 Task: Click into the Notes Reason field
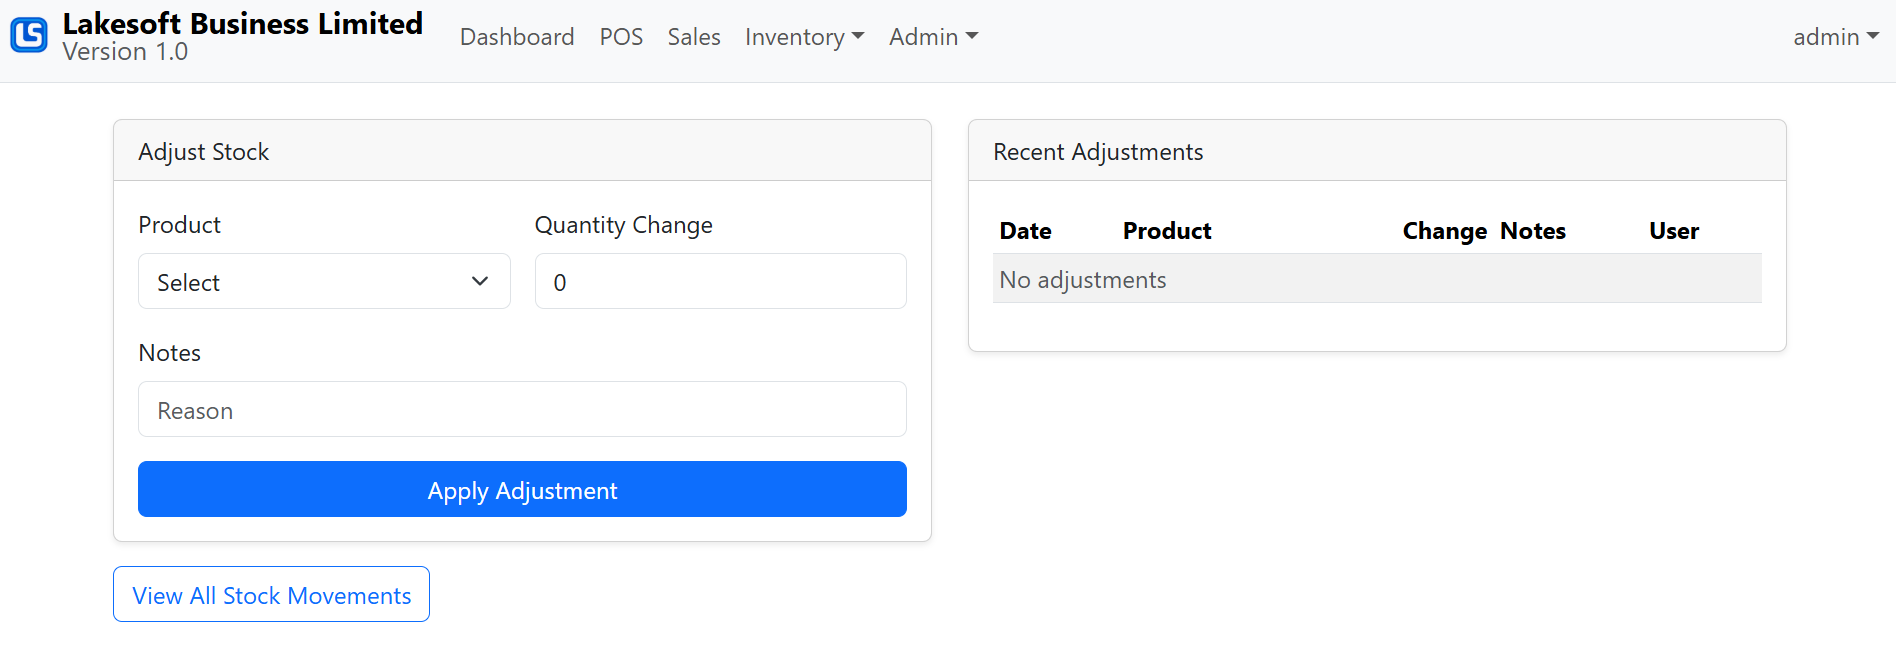(522, 409)
